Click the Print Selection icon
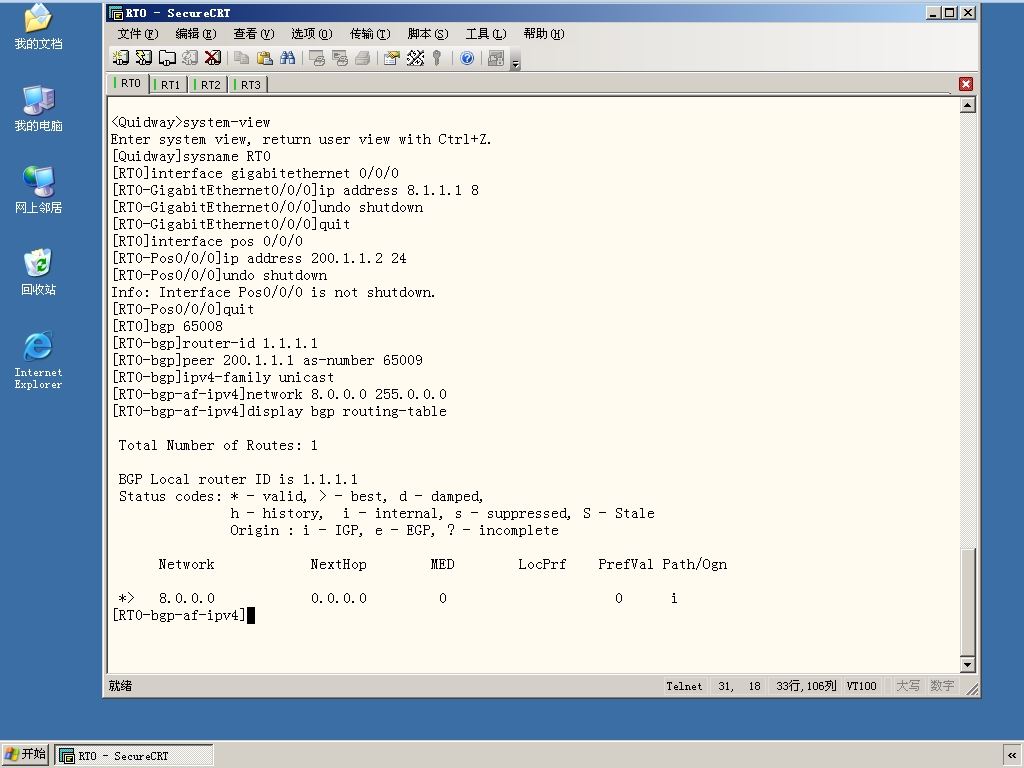 (340, 58)
